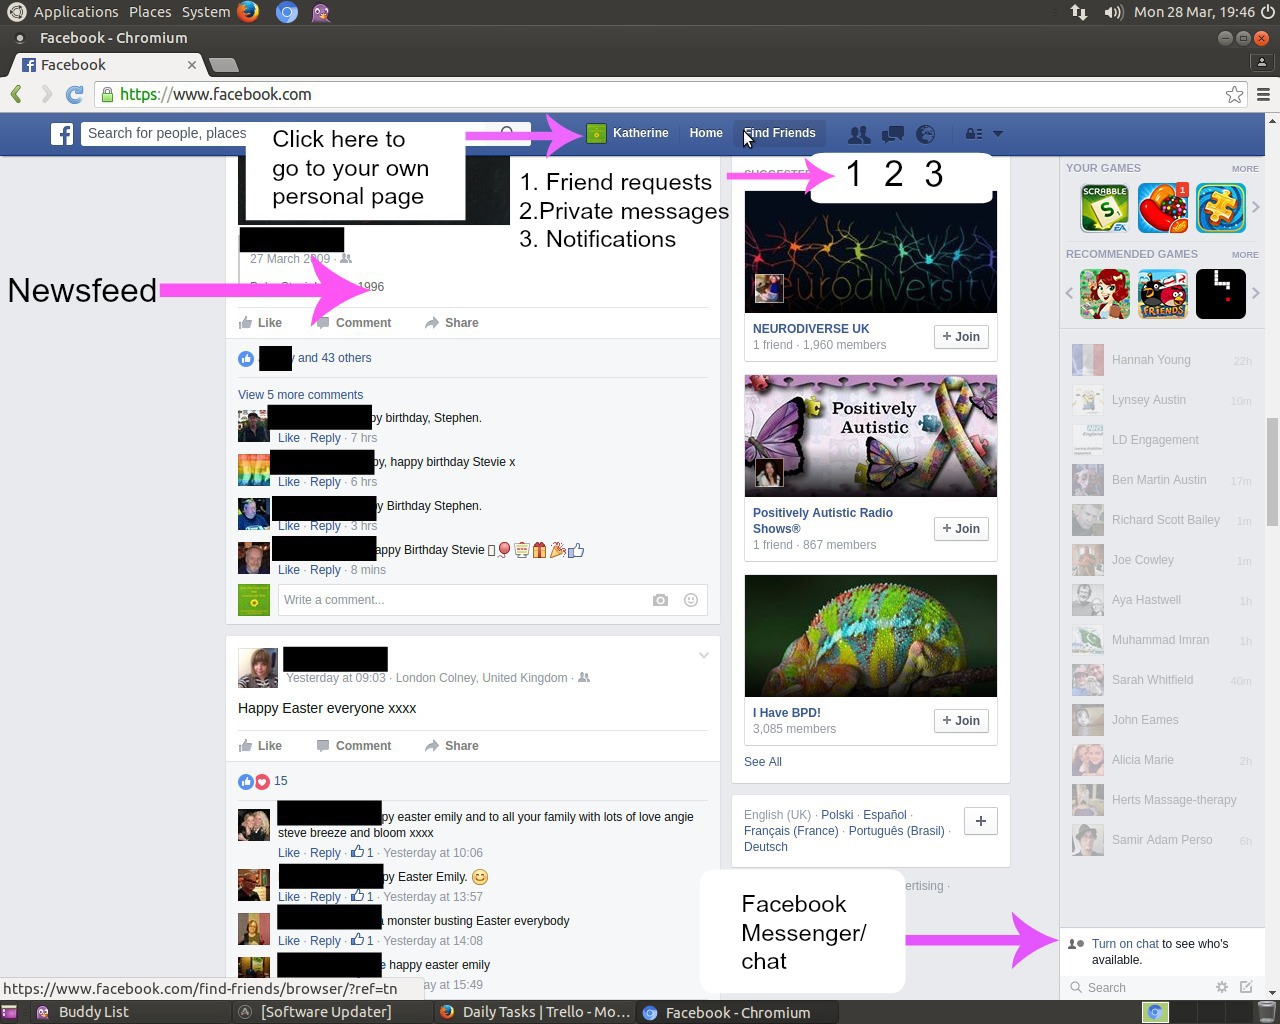1280x1024 pixels.
Task: Click the Facebook logo icon
Action: tap(62, 134)
